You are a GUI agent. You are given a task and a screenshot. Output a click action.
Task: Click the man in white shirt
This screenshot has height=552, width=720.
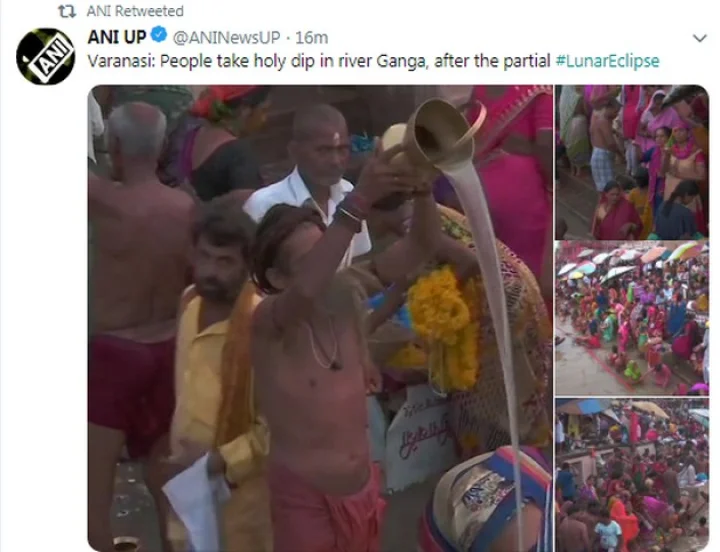coord(312,179)
